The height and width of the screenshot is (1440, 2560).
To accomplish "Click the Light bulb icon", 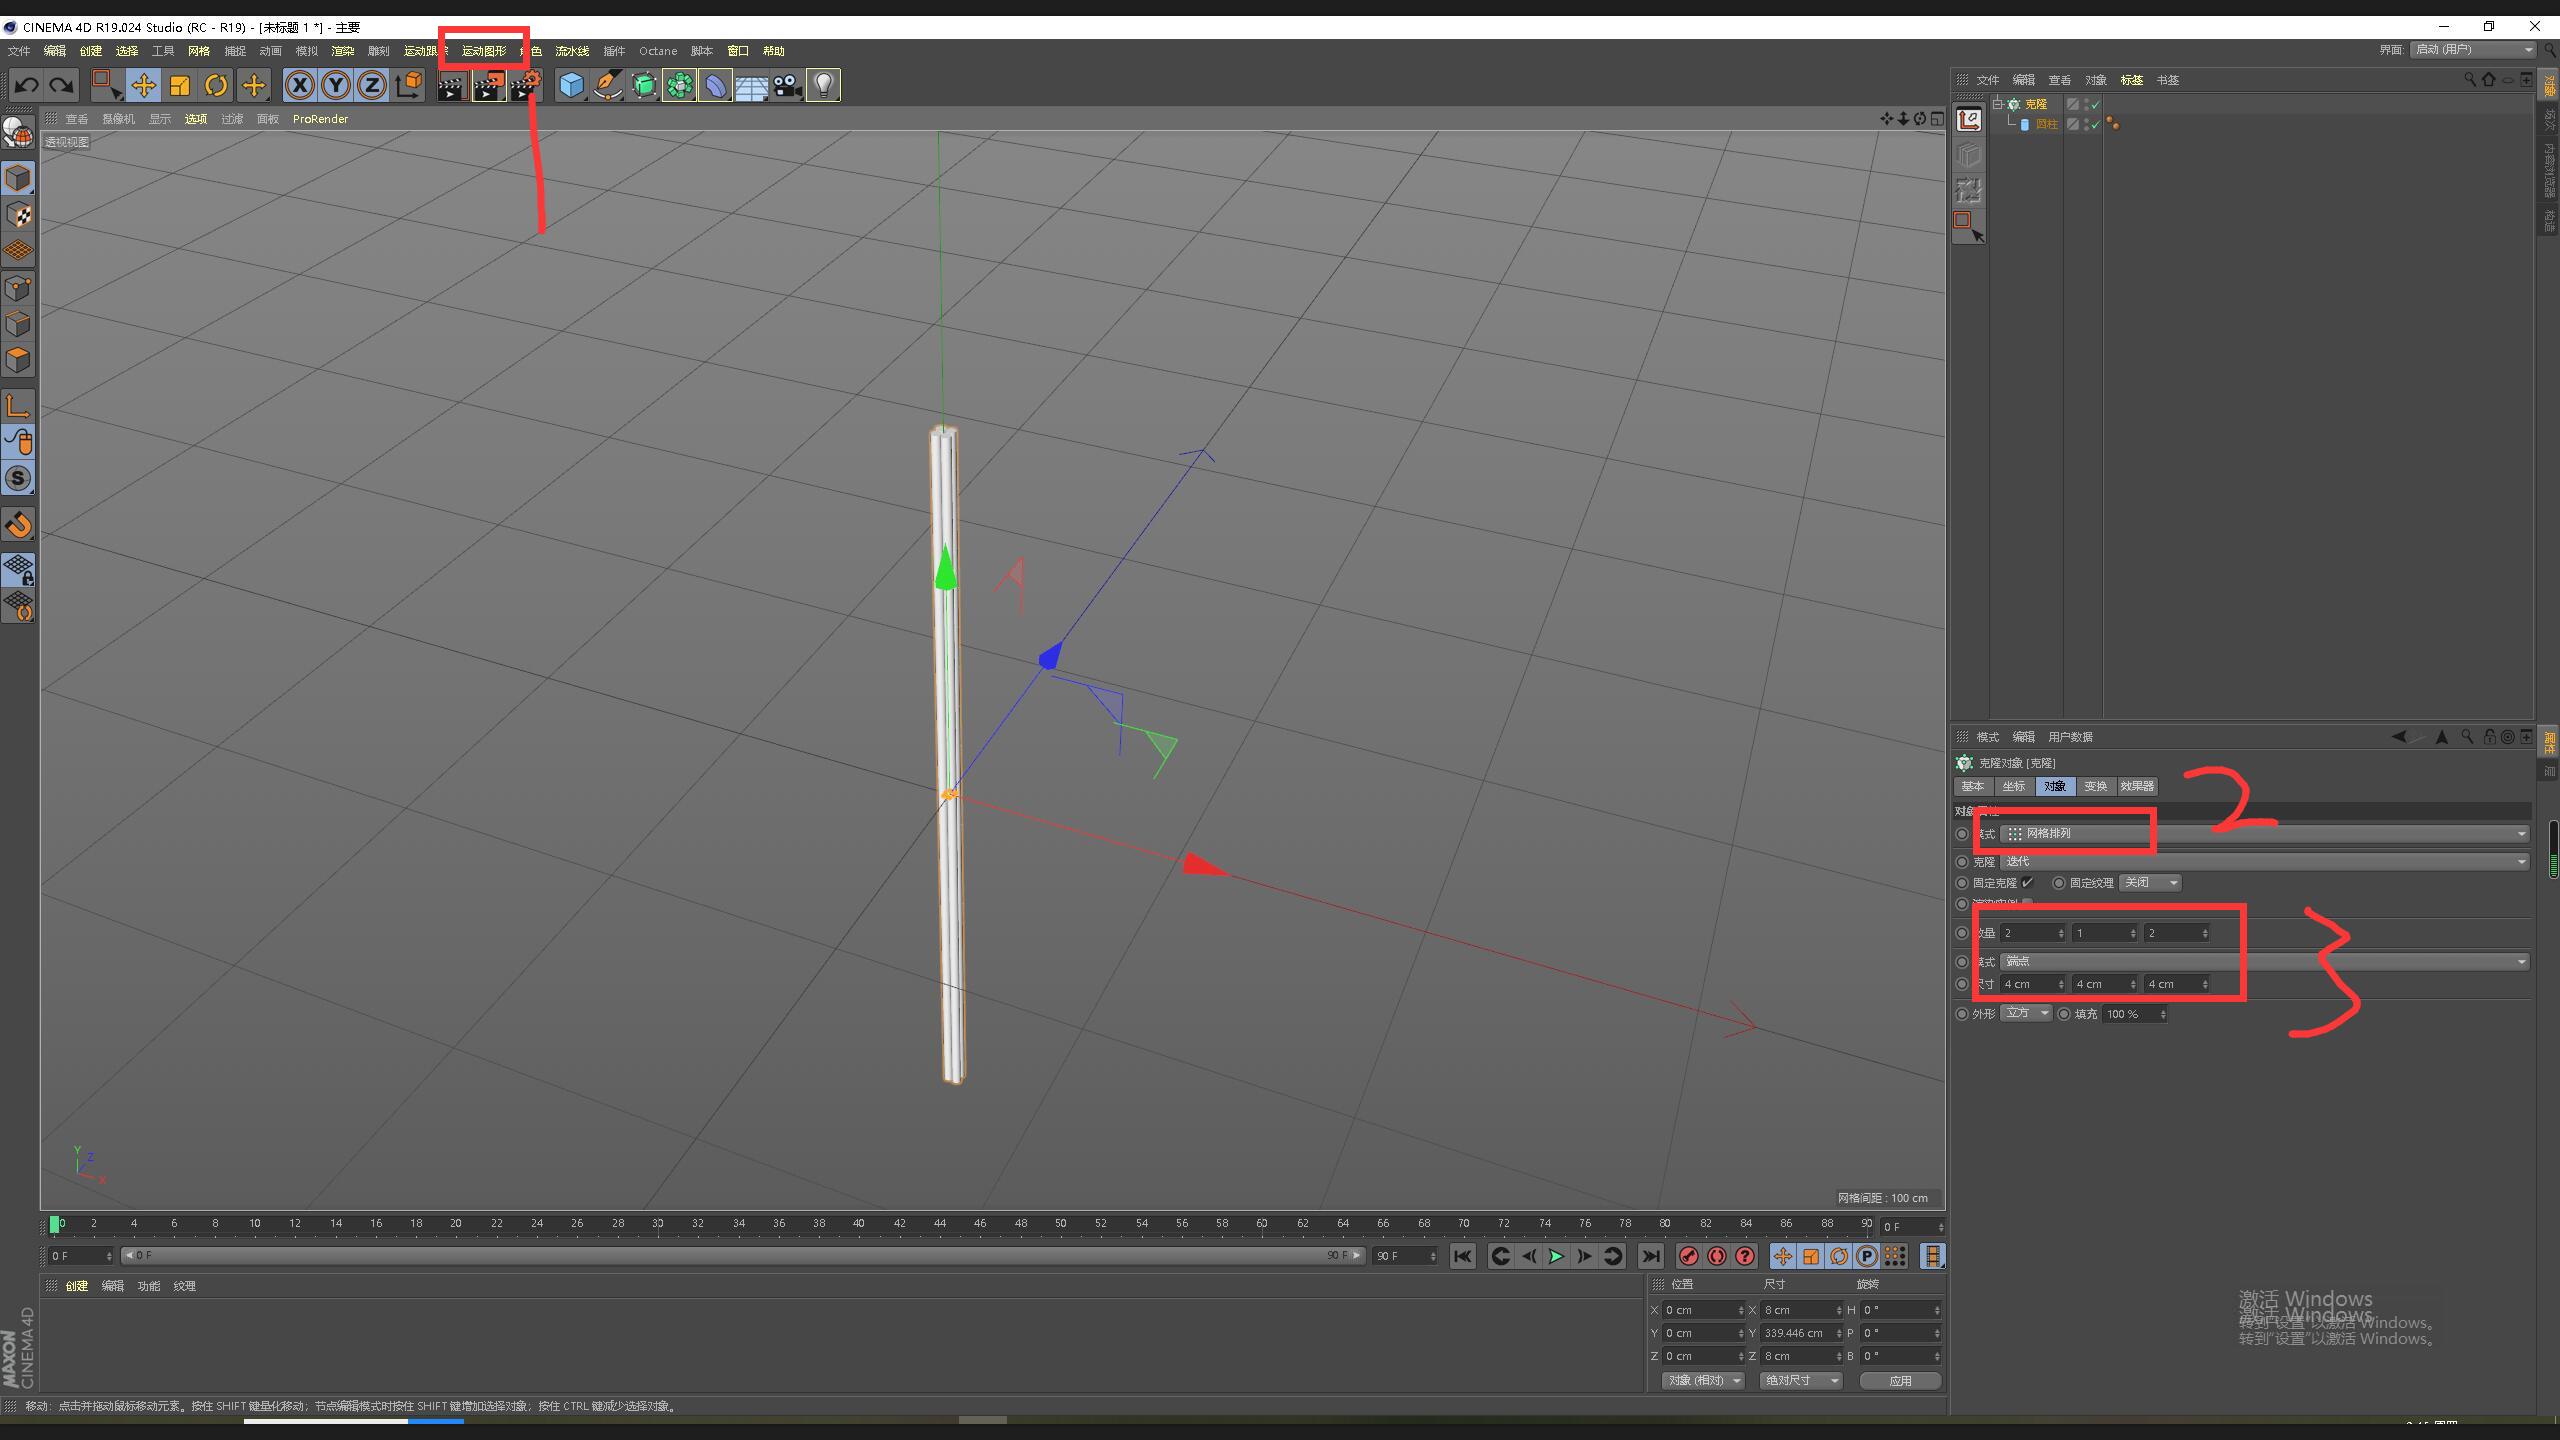I will tap(823, 86).
